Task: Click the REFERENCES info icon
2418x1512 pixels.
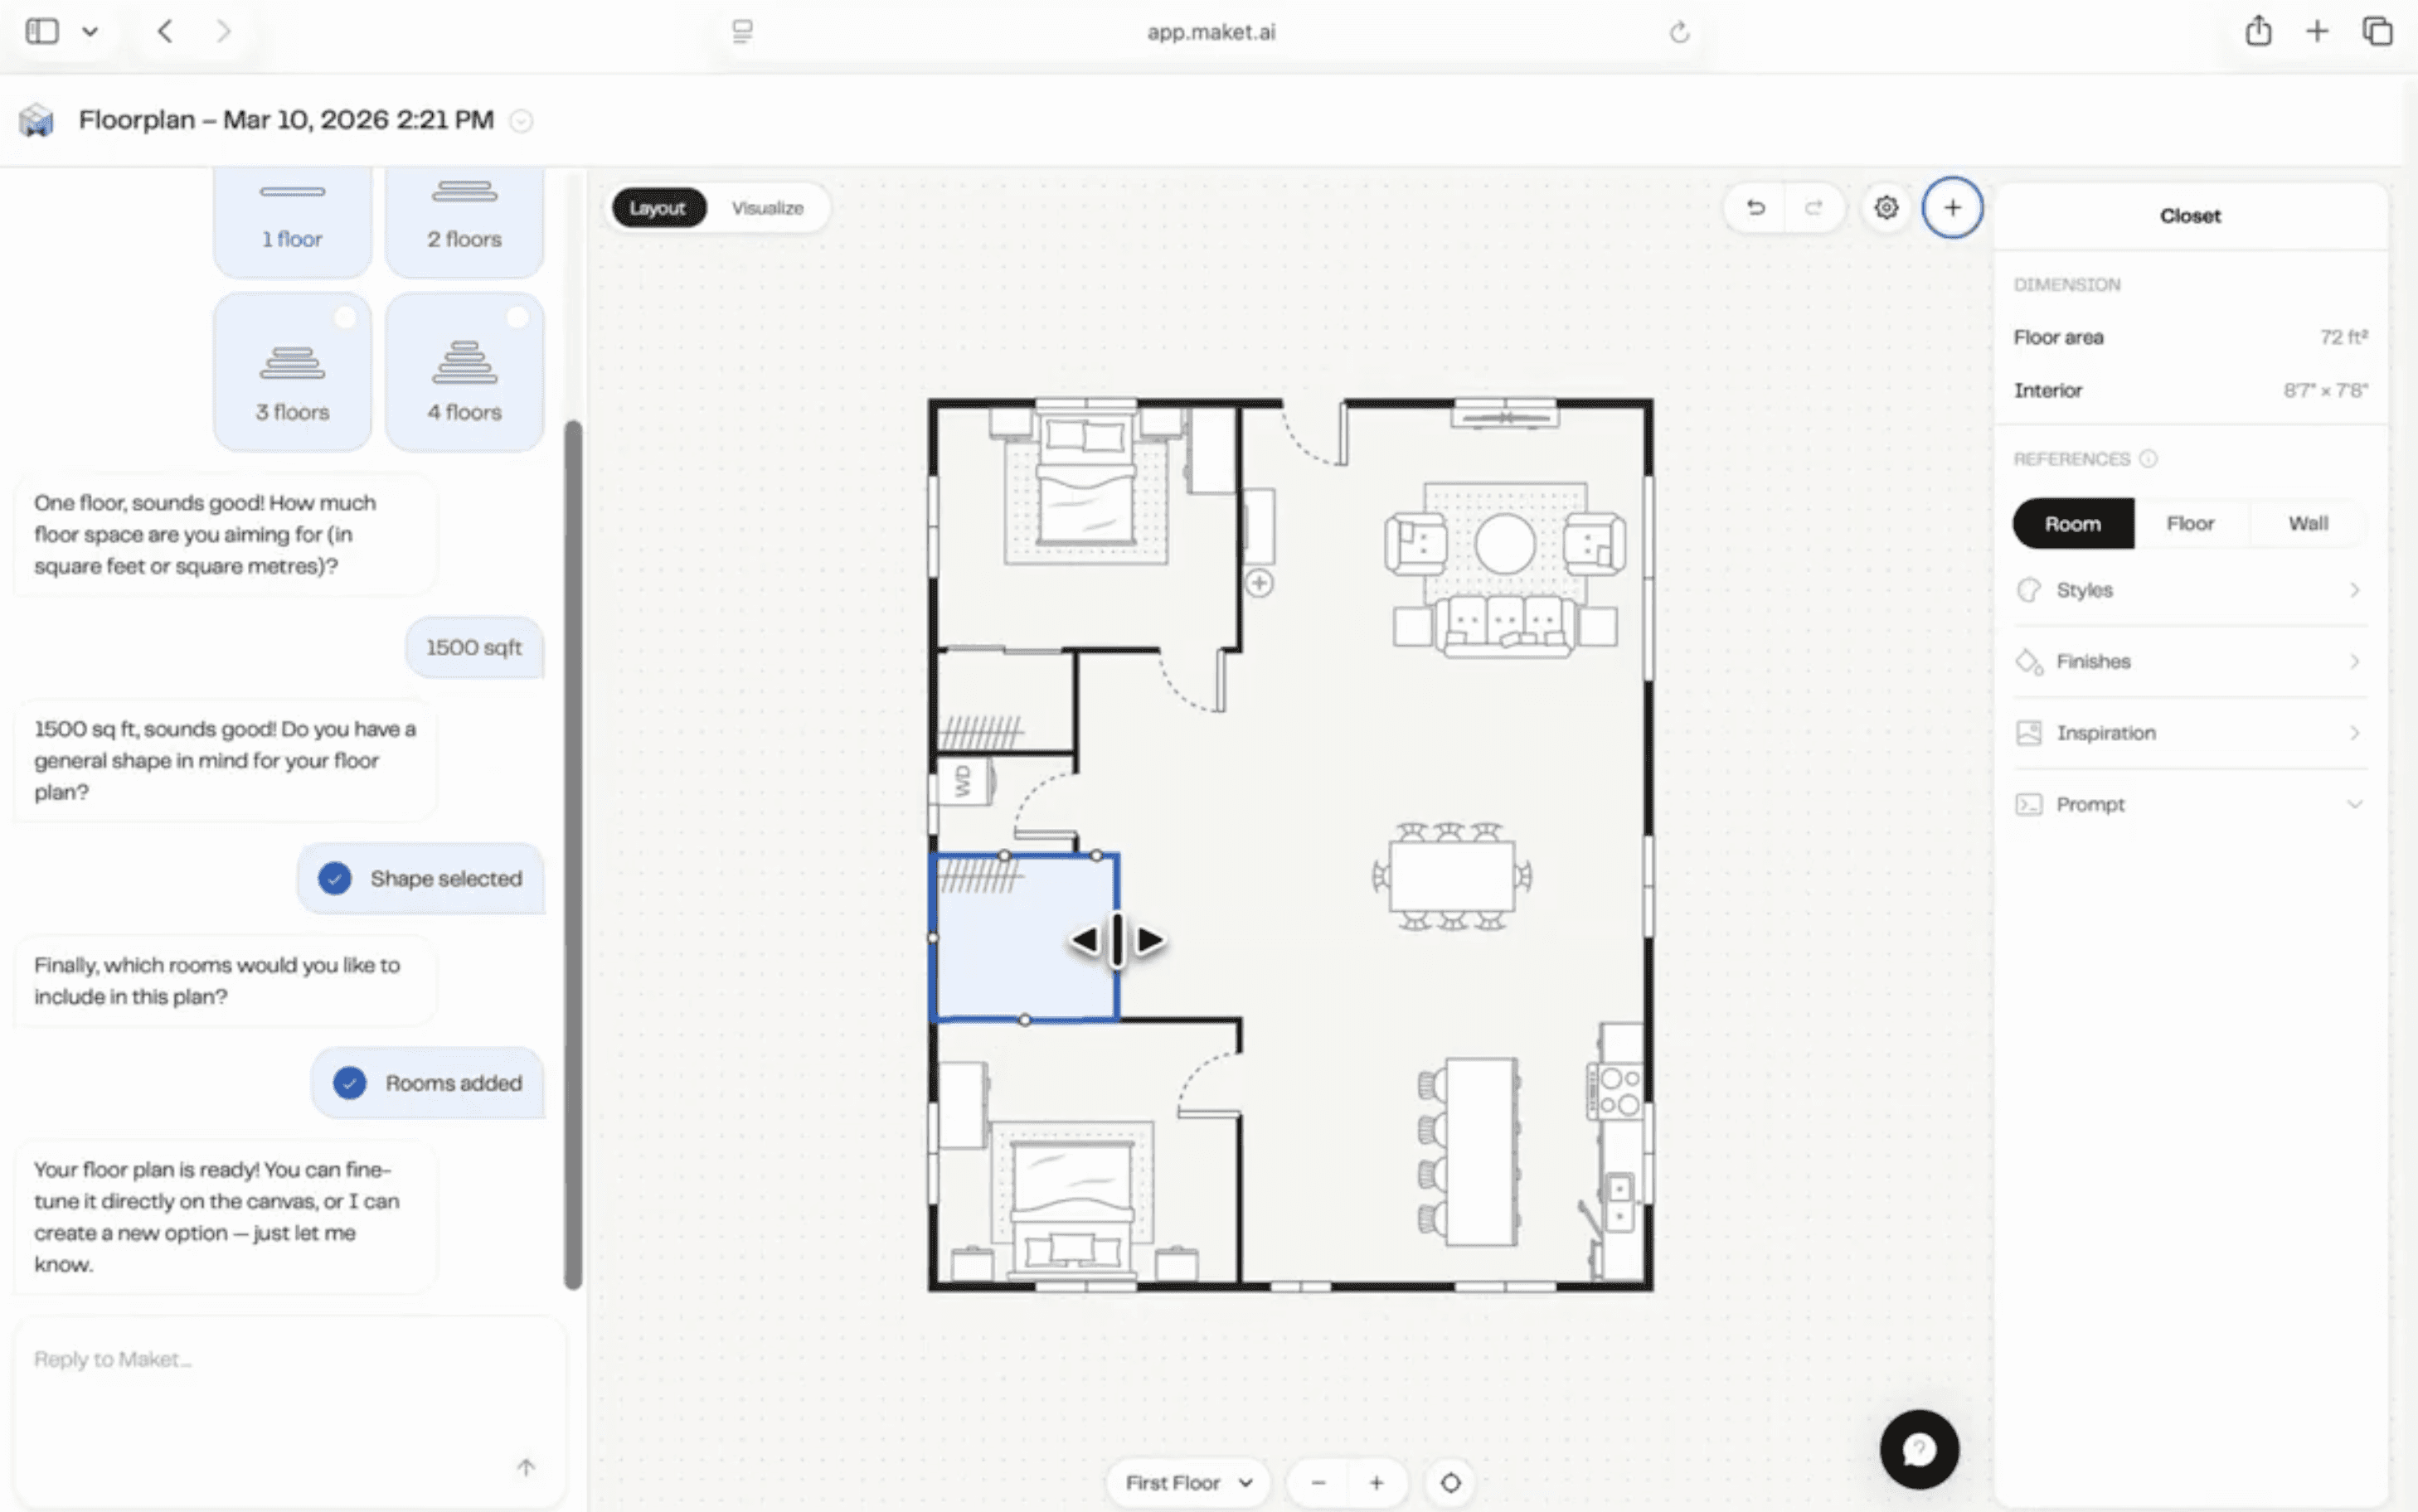Action: click(2148, 459)
